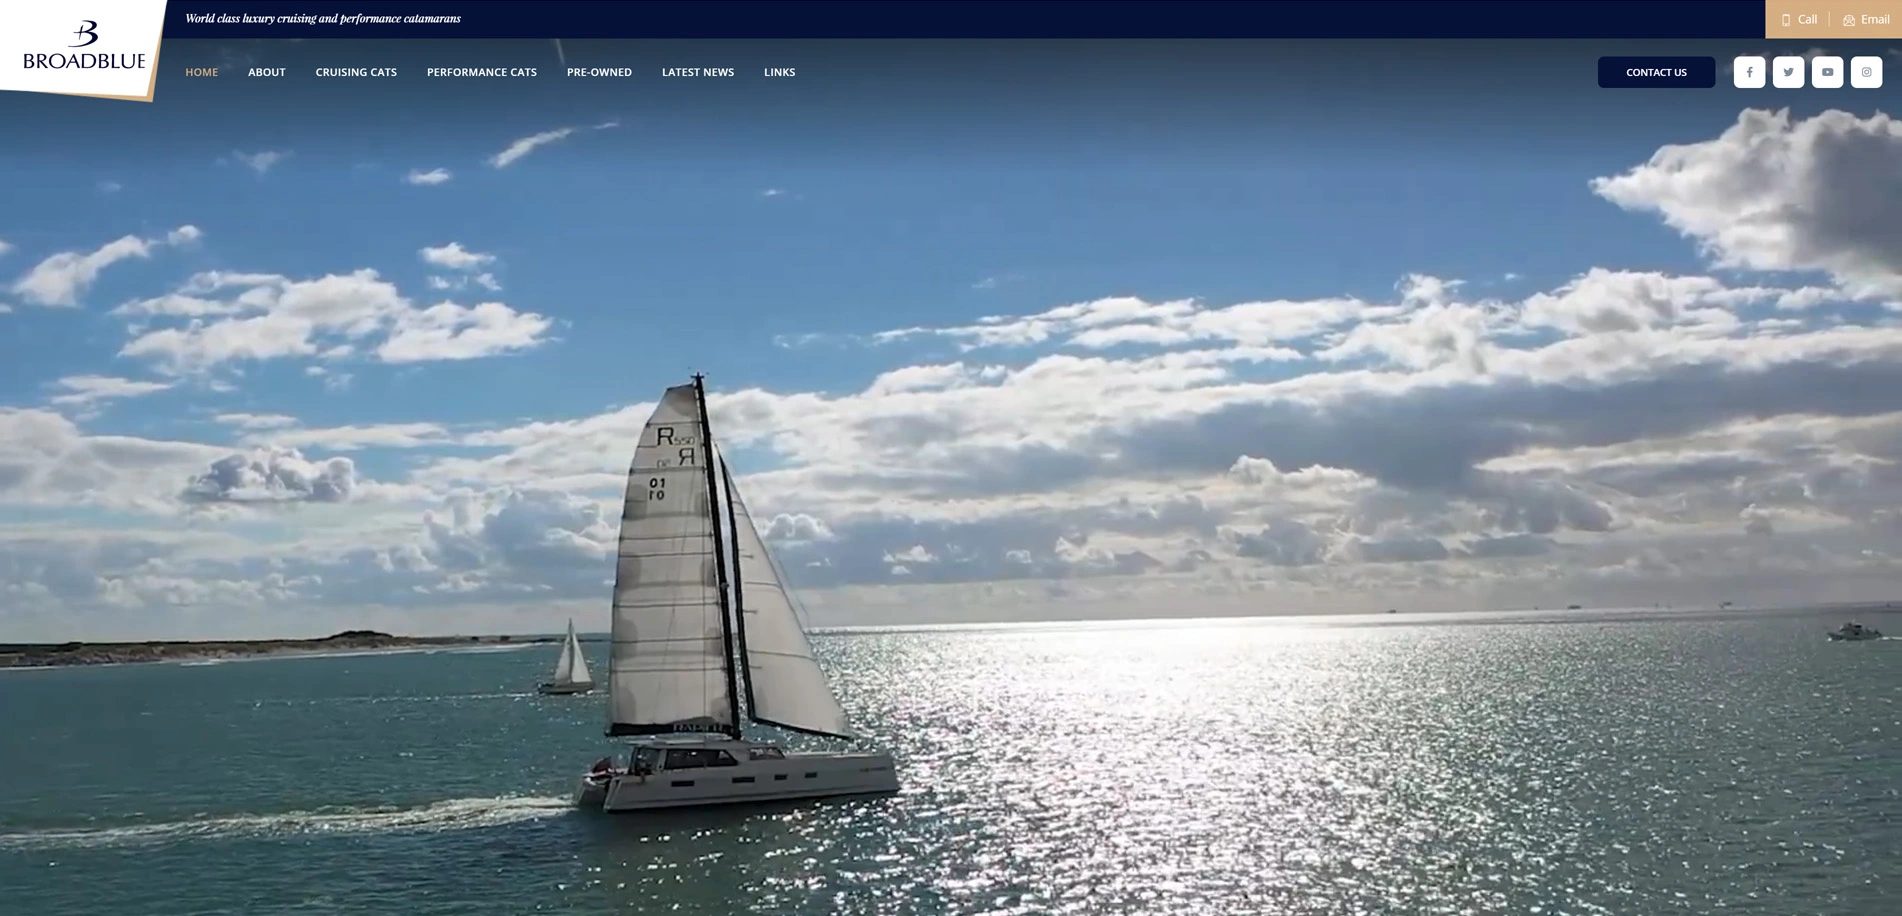Expand the PRE-OWNED navigation menu
The image size is (1902, 916).
click(x=598, y=71)
